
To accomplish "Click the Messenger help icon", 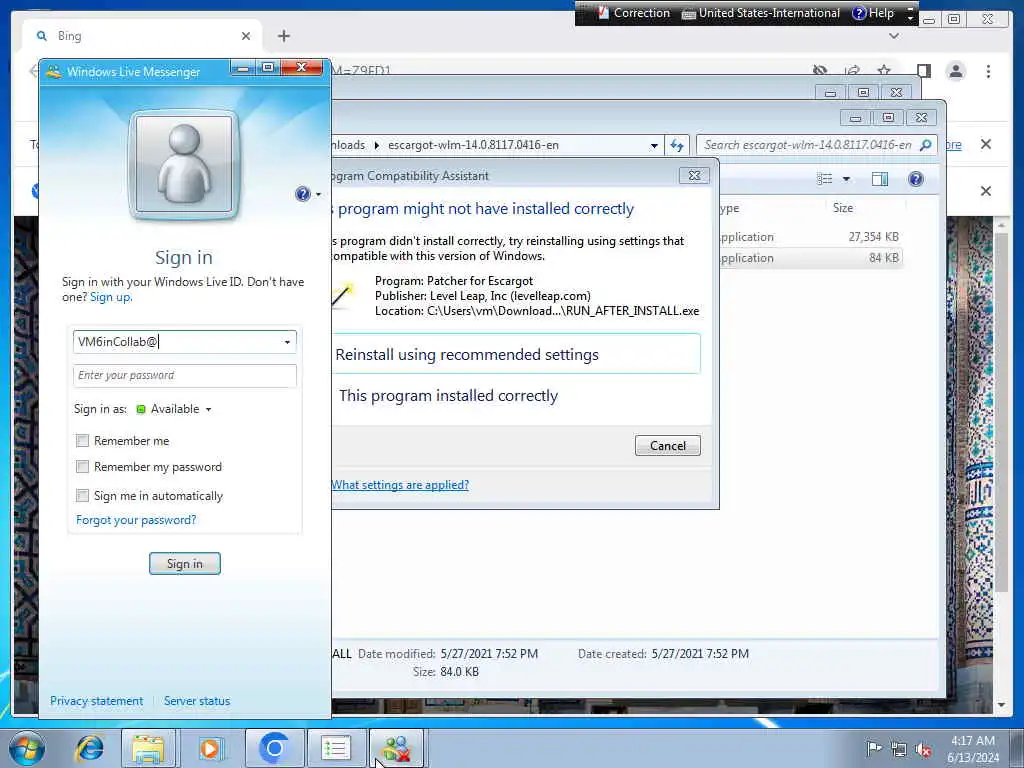I will click(302, 194).
